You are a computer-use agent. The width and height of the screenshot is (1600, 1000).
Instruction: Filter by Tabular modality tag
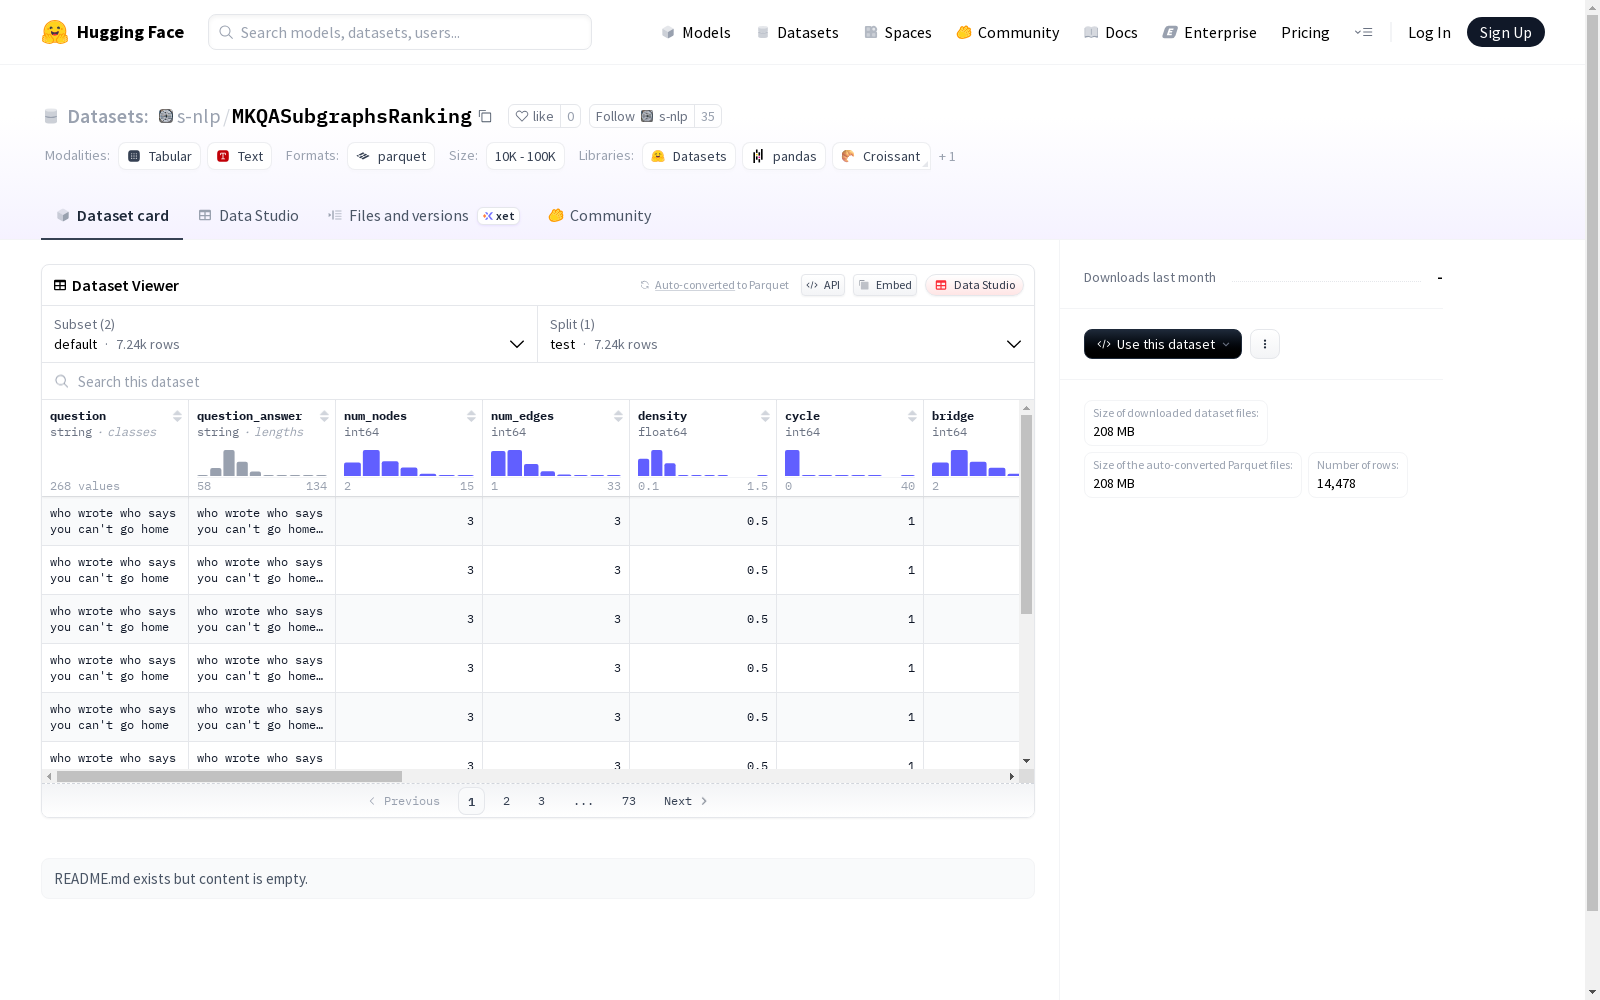pos(160,156)
